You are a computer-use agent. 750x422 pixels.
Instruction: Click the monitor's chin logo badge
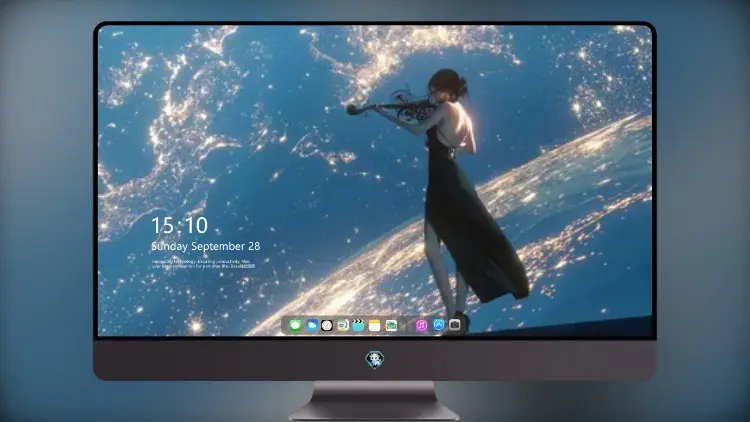tap(375, 359)
